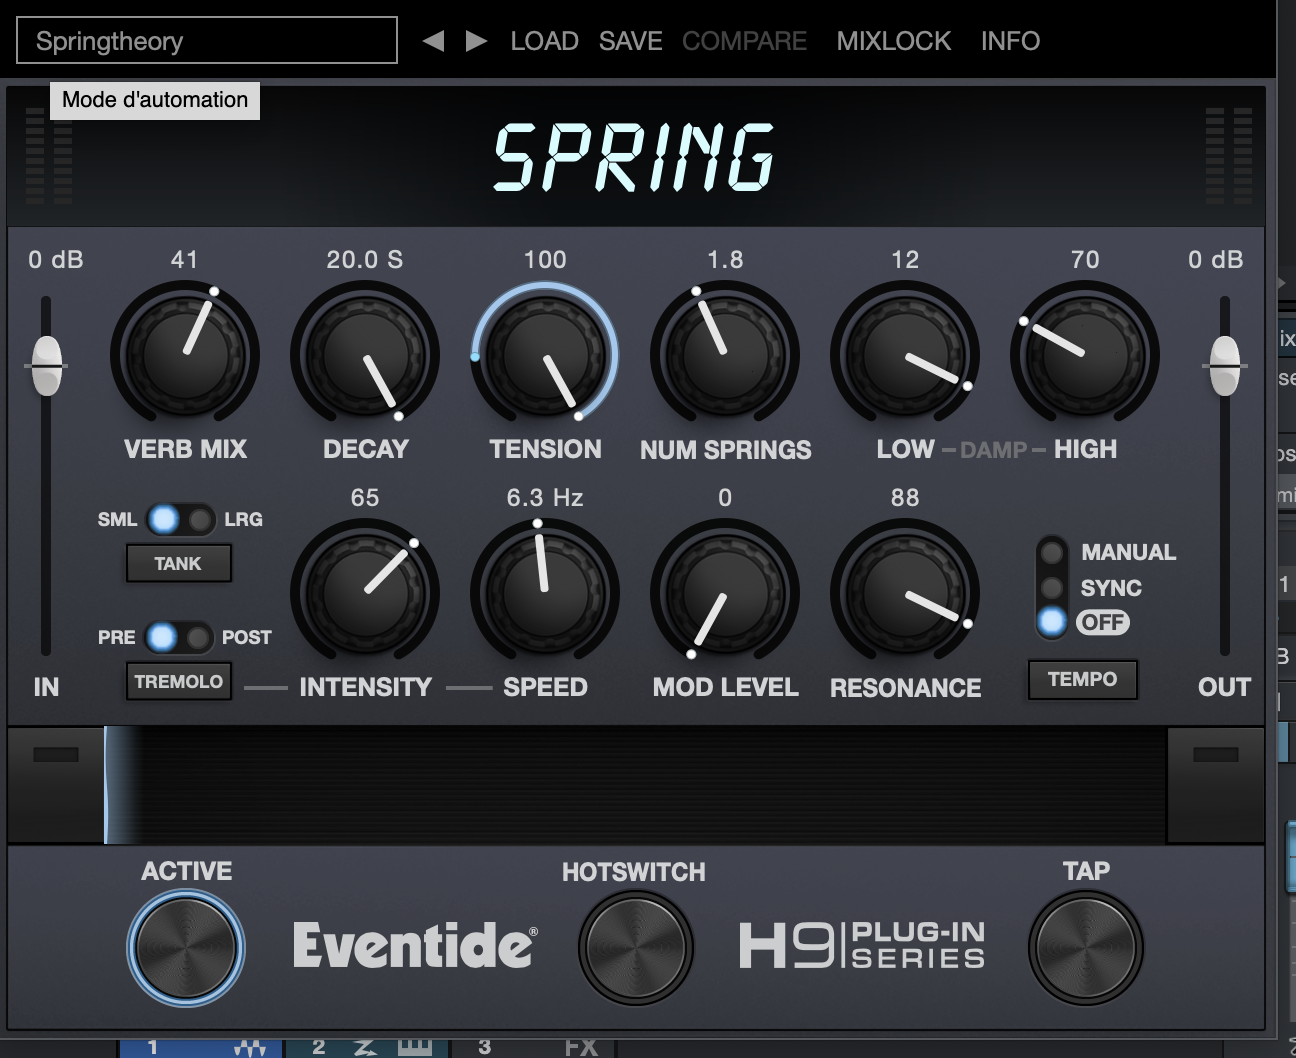Select OFF tempo mode
This screenshot has height=1058, width=1296.
(1052, 622)
